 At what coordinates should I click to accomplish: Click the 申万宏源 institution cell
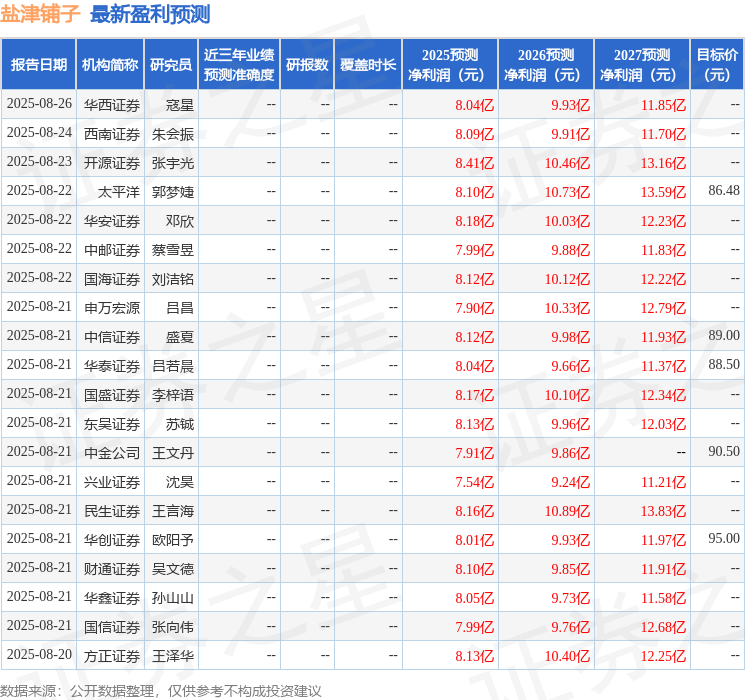[x=112, y=308]
